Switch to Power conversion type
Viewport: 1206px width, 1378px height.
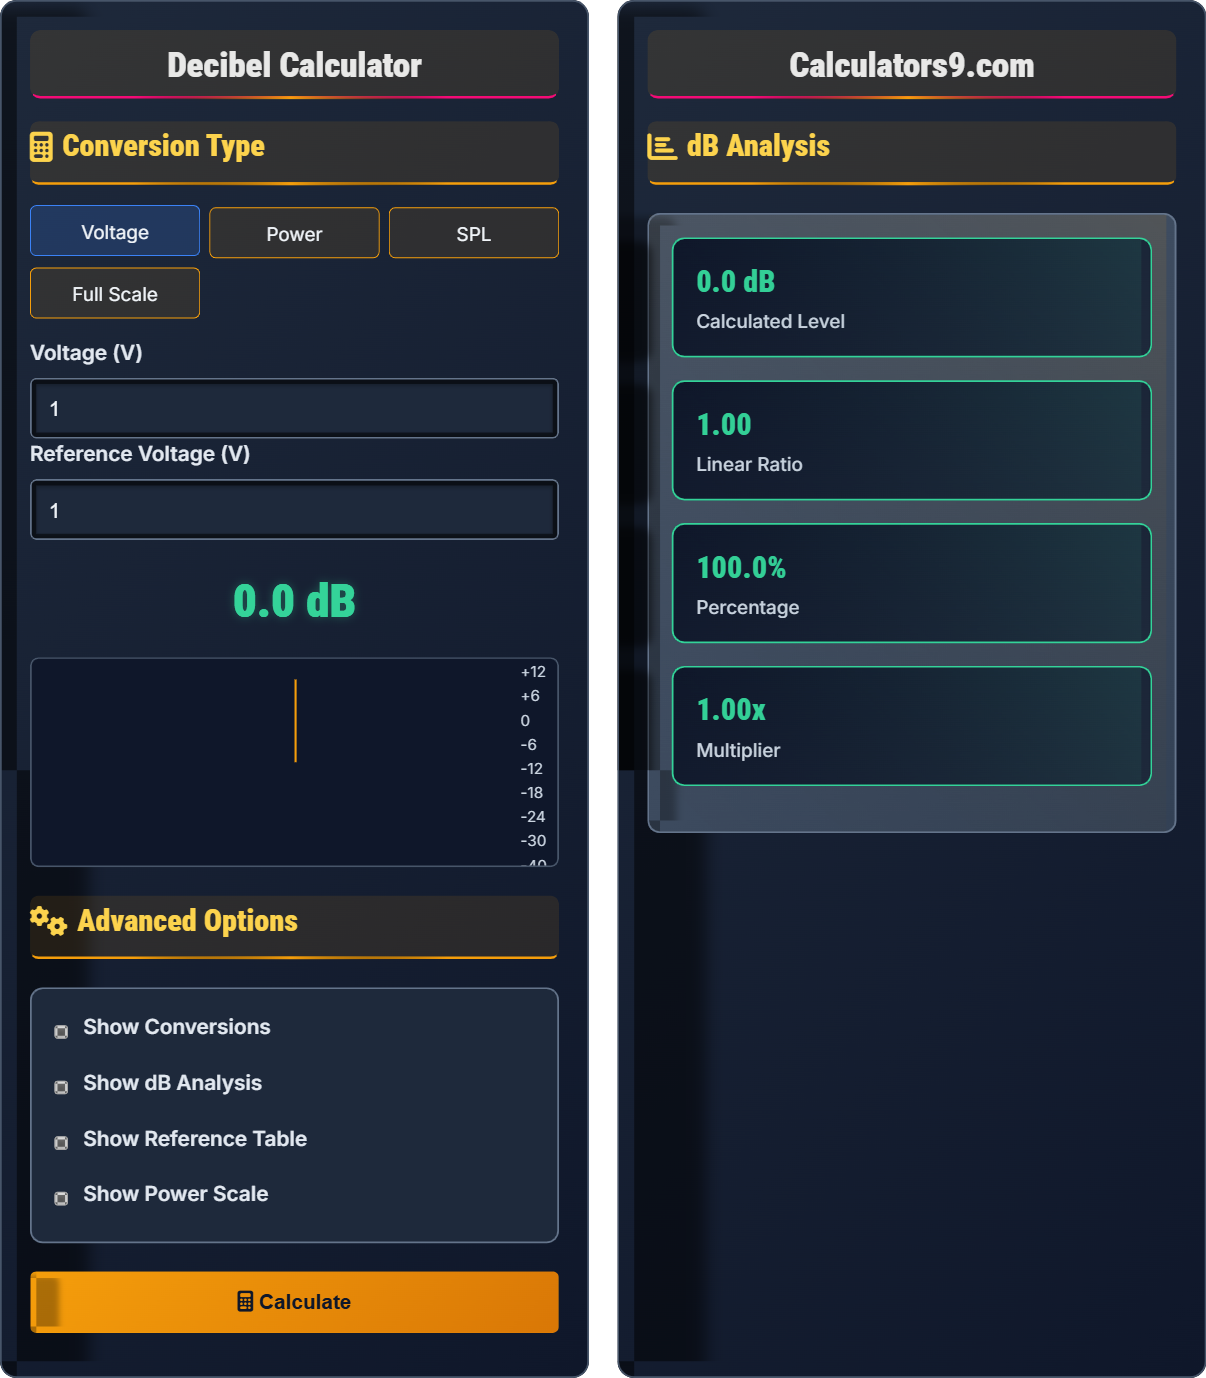(x=294, y=233)
